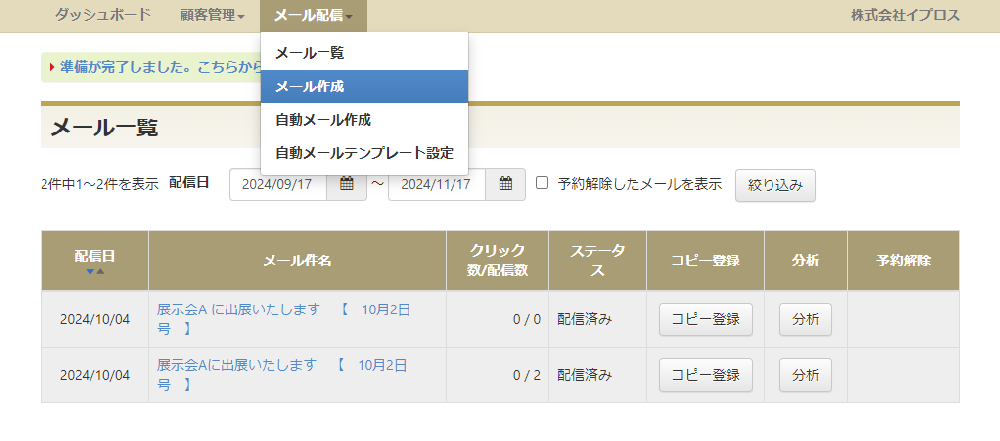Select メール一覧 from the dropdown menu
The width and height of the screenshot is (1000, 441).
(309, 52)
